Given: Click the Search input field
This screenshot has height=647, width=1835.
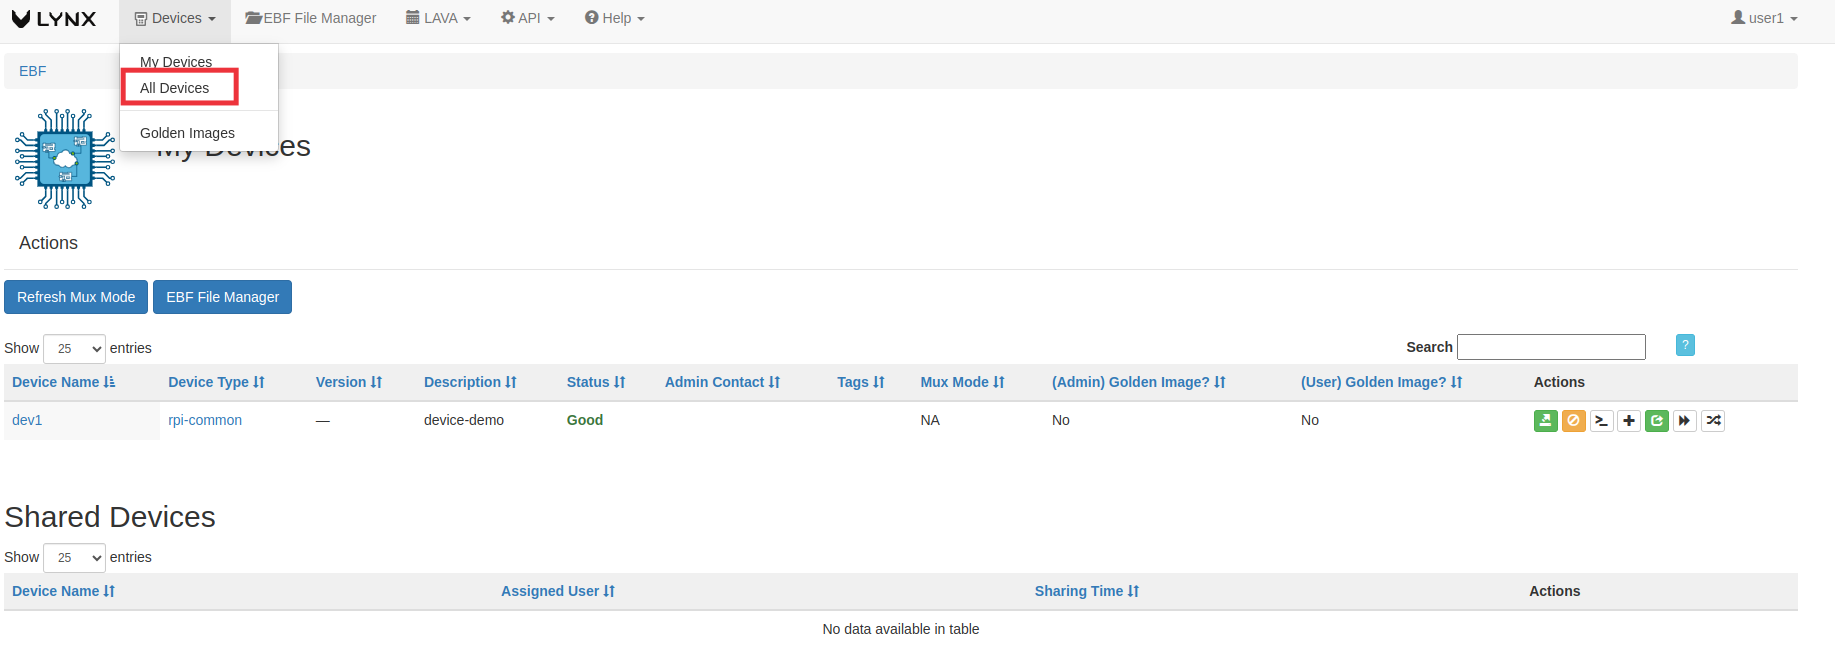Looking at the screenshot, I should (x=1551, y=347).
